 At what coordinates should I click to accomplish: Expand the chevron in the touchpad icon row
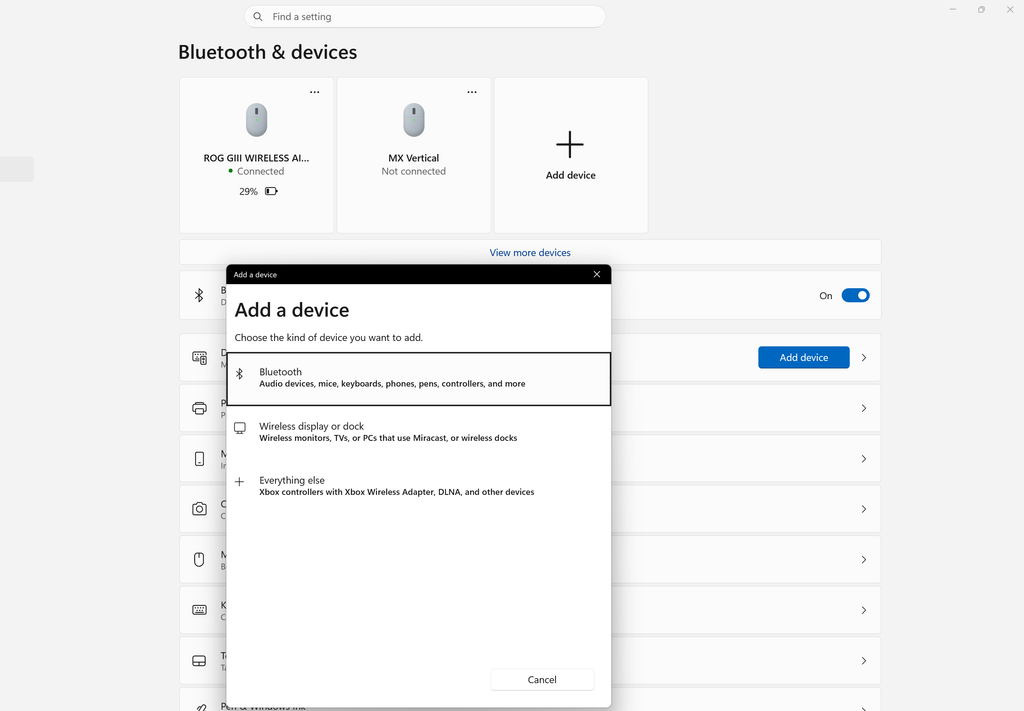(864, 661)
